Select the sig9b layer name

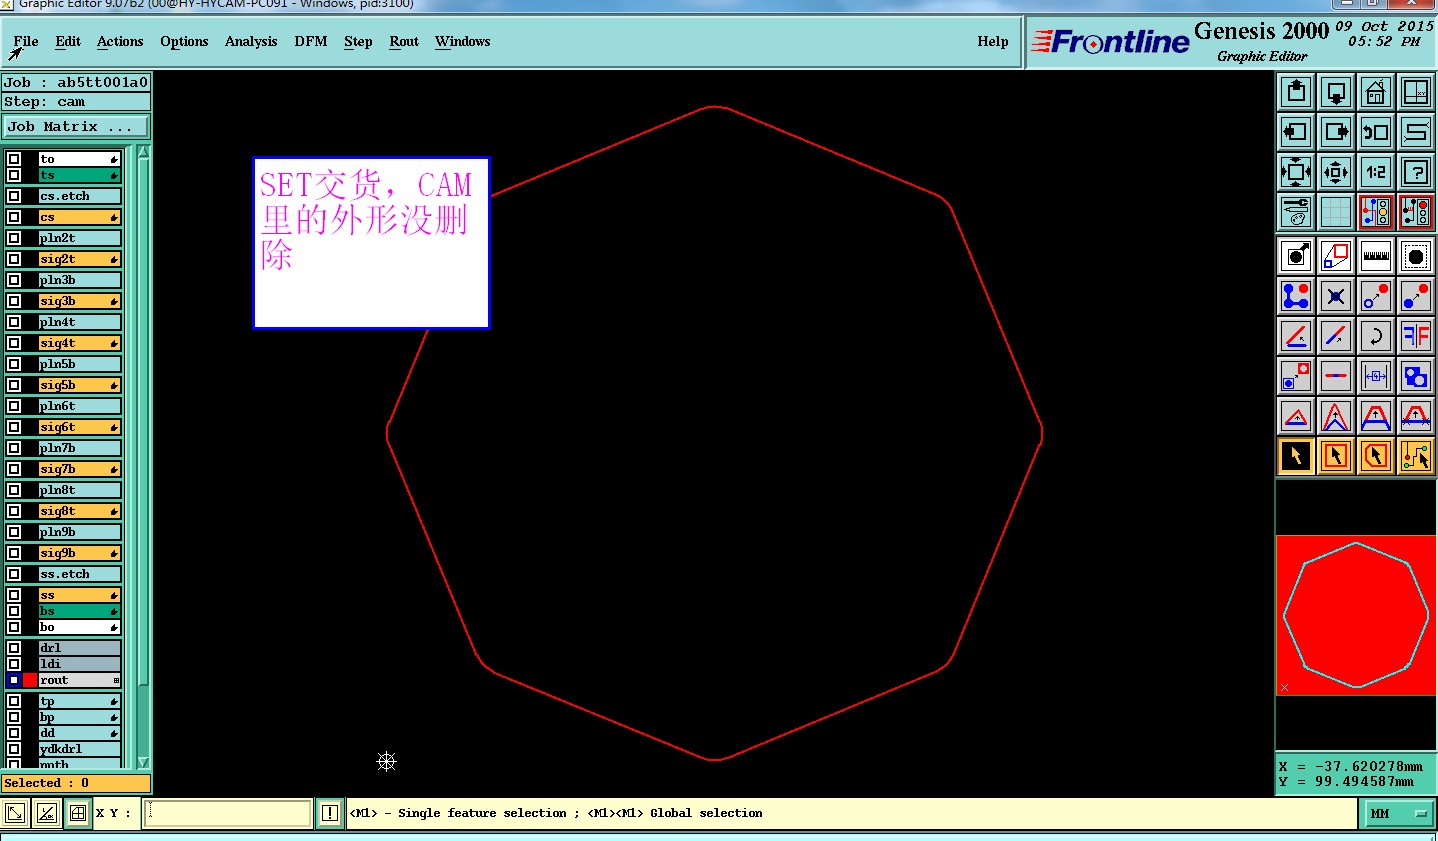(x=79, y=553)
